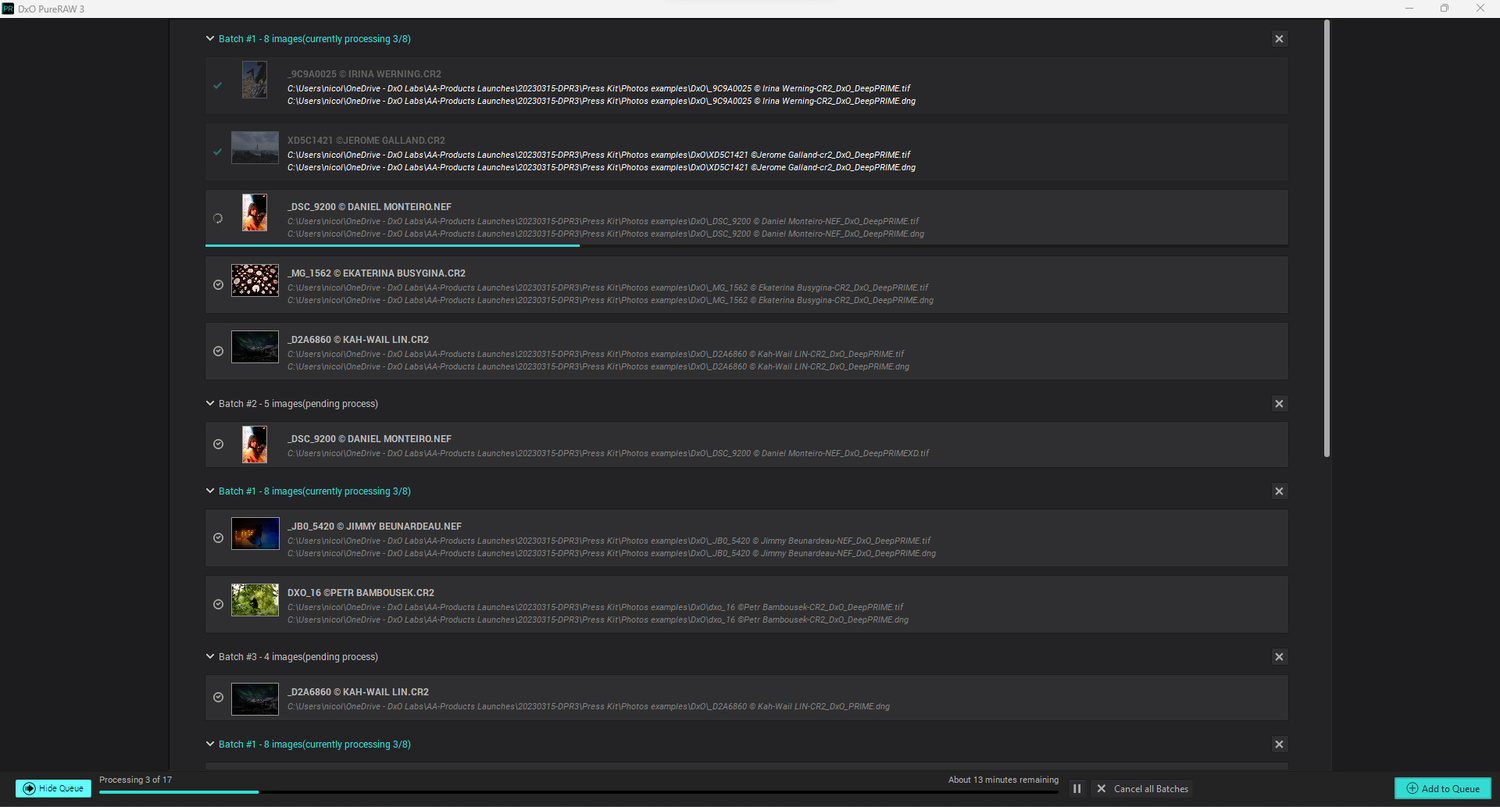Click pending status icon on _MG_1562 row
The height and width of the screenshot is (807, 1500).
pos(218,285)
